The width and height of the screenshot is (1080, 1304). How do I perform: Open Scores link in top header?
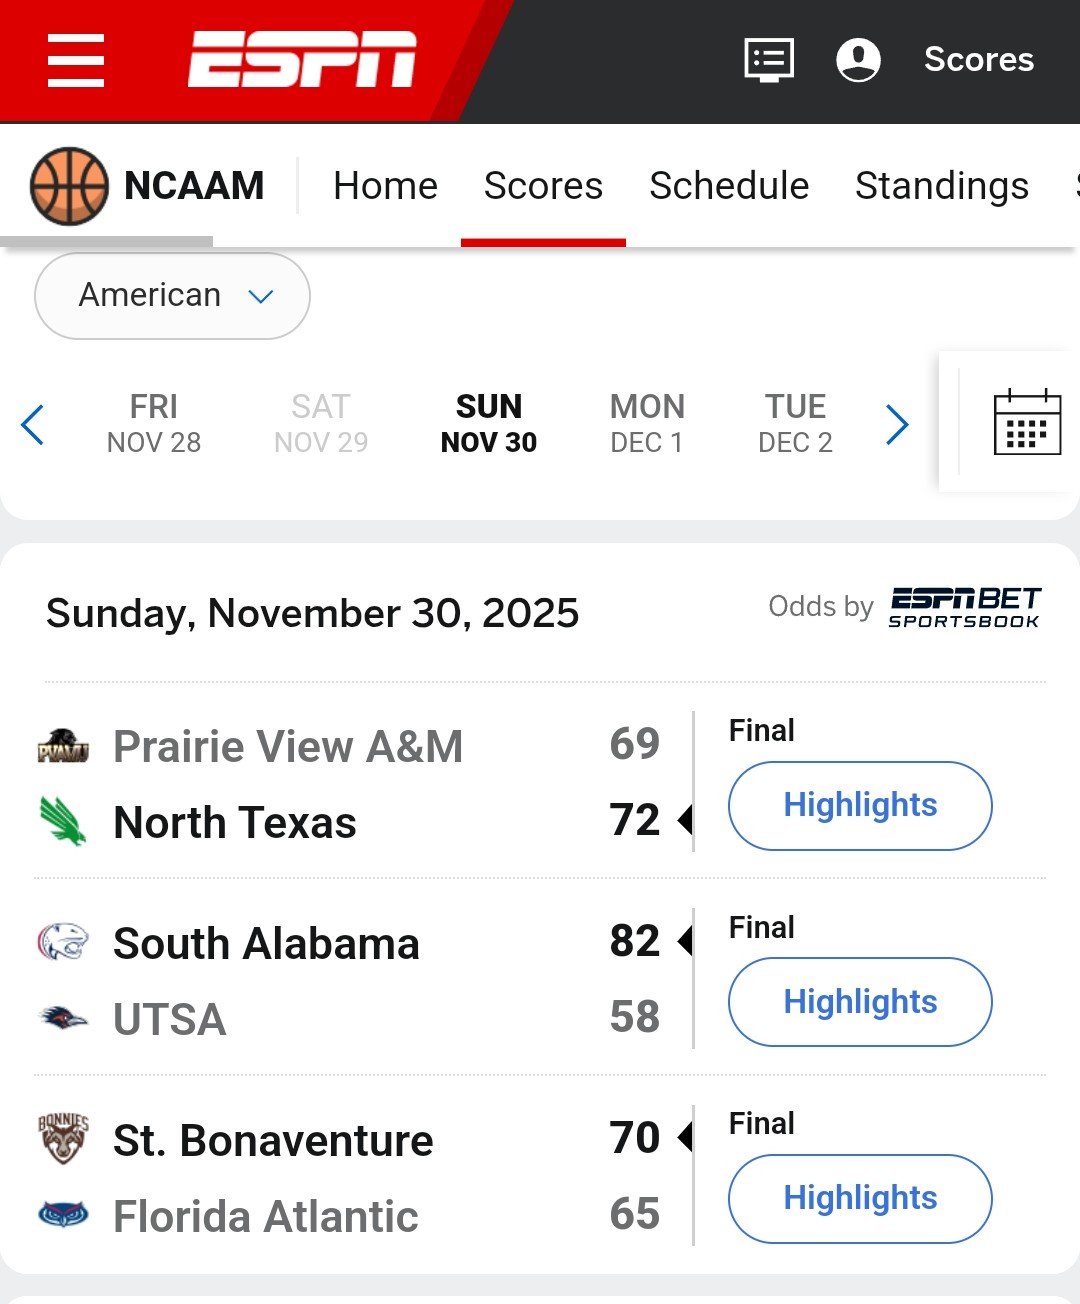click(x=978, y=60)
